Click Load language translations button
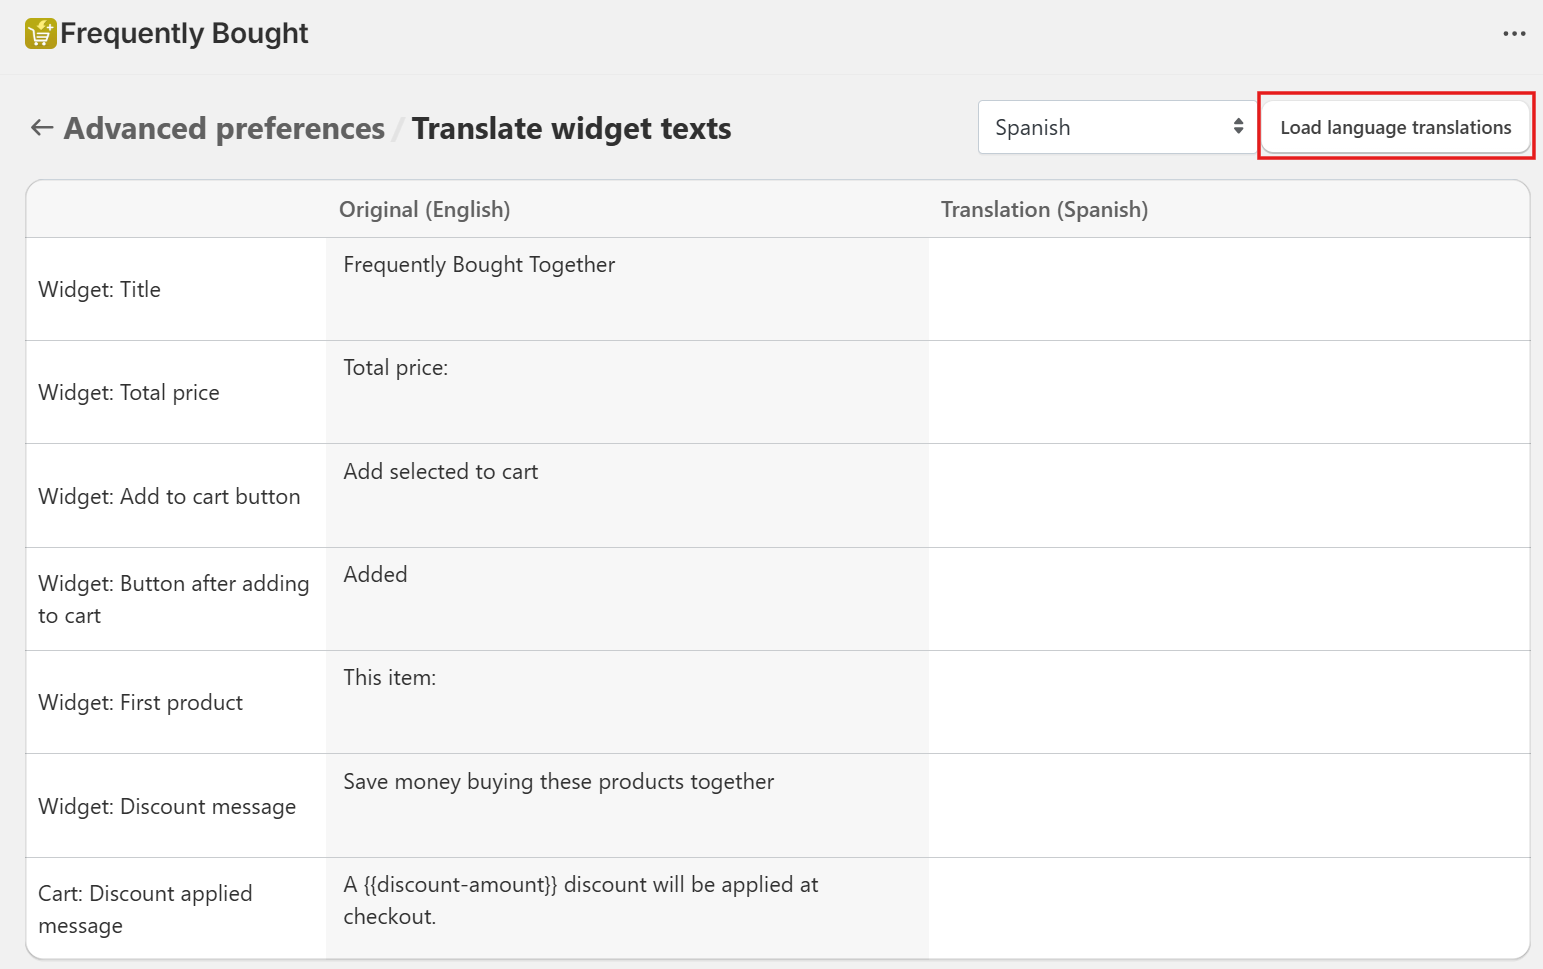 pyautogui.click(x=1395, y=127)
